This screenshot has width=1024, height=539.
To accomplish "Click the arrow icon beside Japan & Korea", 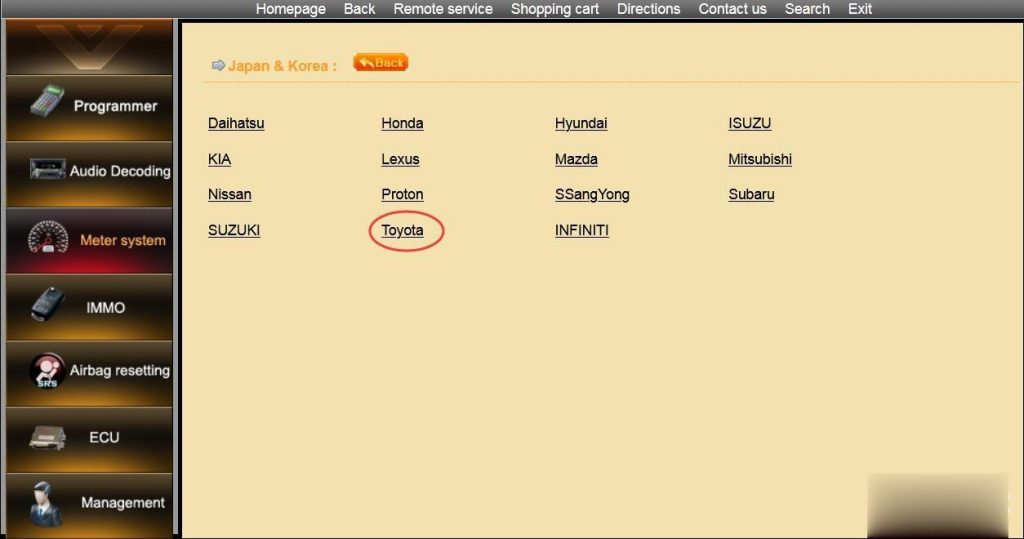I will tap(218, 65).
